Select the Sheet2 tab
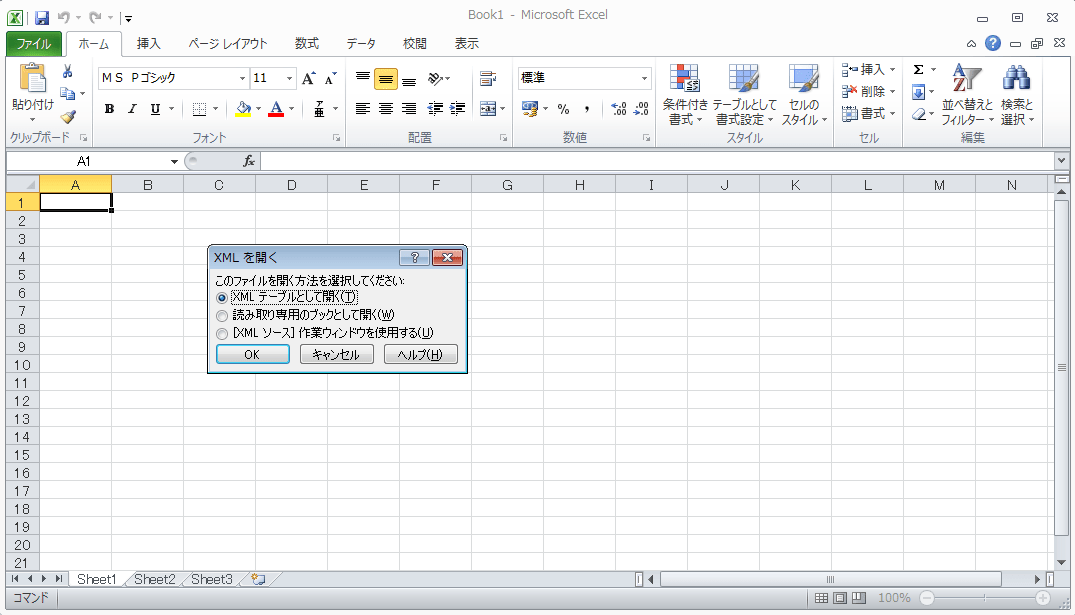 154,579
